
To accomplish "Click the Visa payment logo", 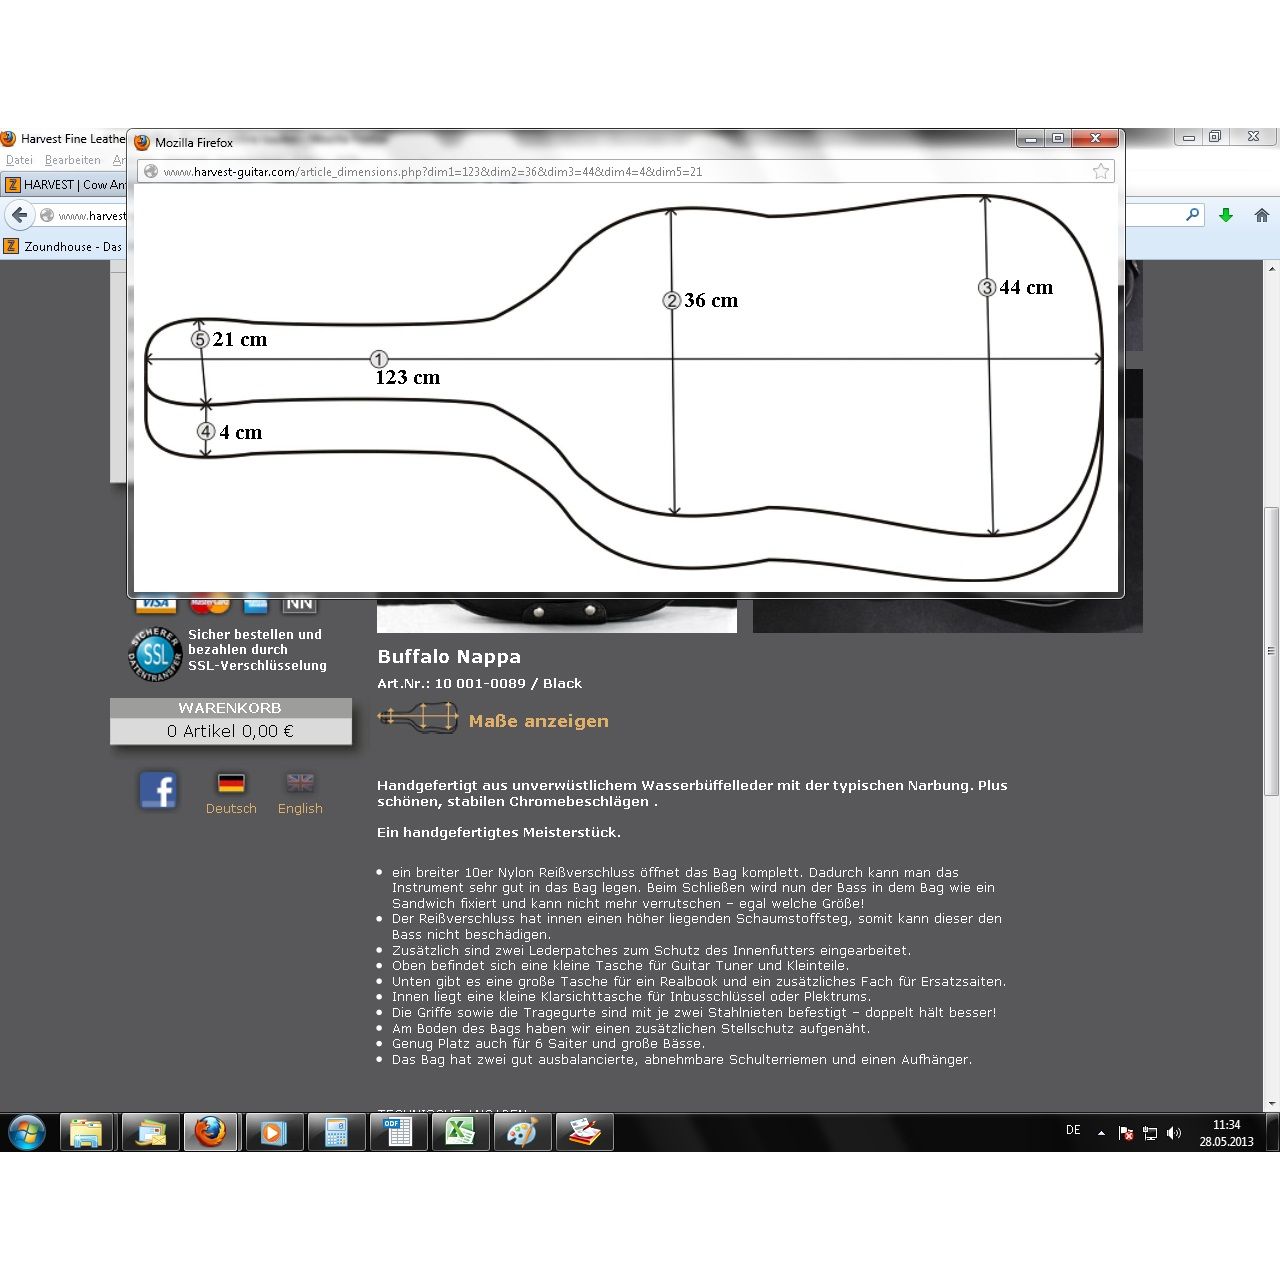I will coord(155,603).
